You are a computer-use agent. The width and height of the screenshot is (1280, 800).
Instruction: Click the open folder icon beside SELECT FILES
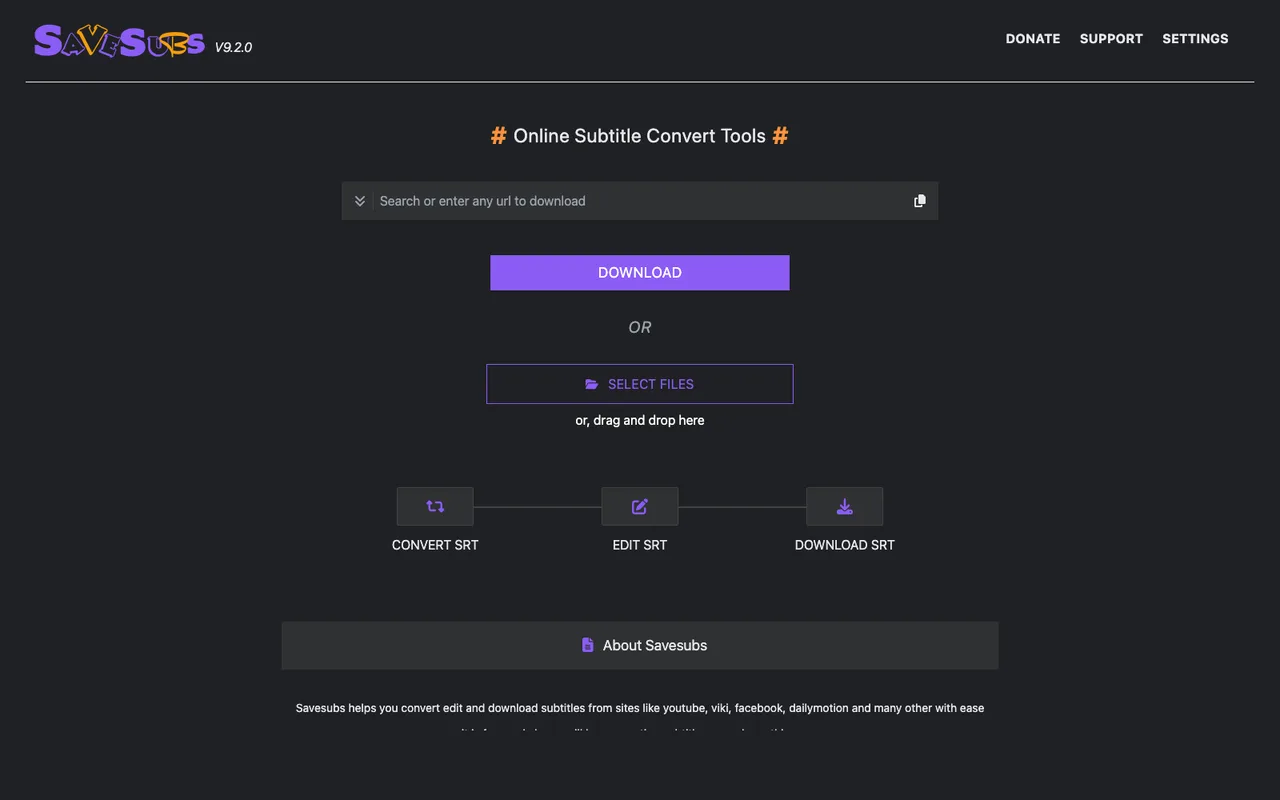(x=592, y=384)
